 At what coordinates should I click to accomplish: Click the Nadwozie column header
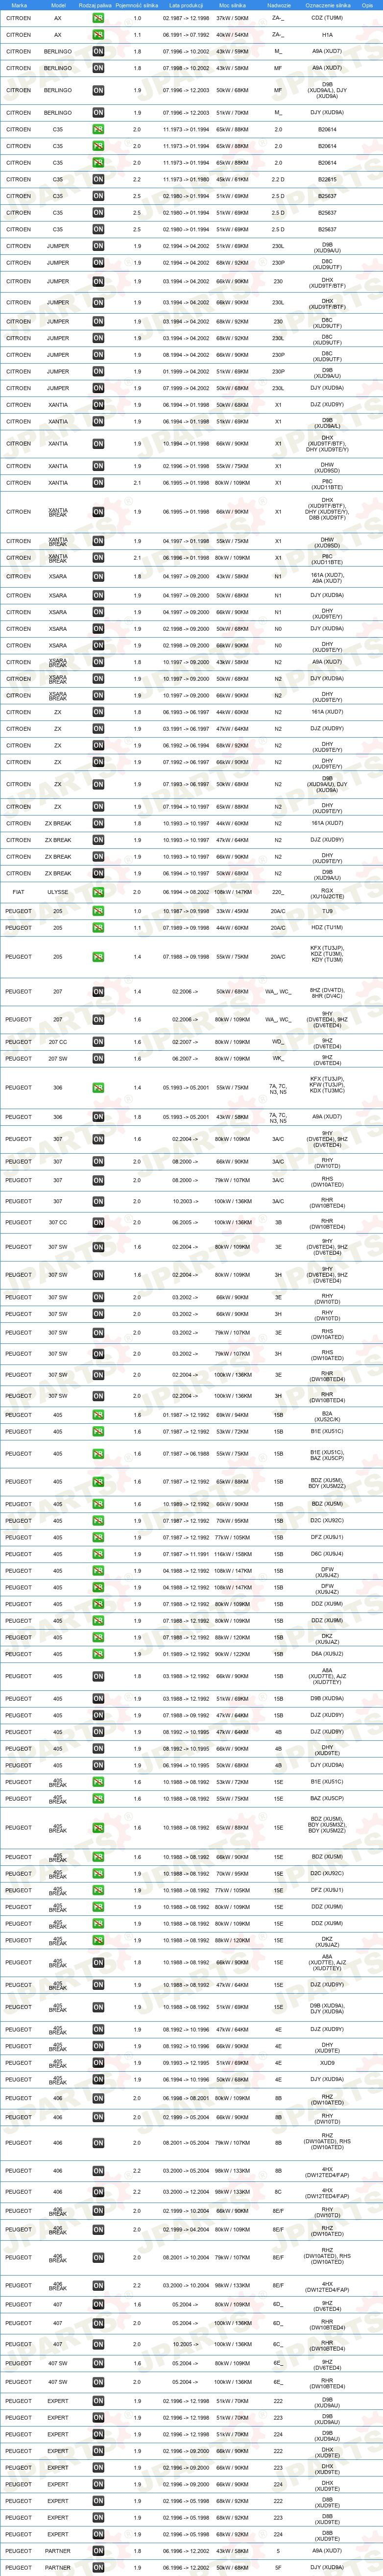tap(278, 5)
